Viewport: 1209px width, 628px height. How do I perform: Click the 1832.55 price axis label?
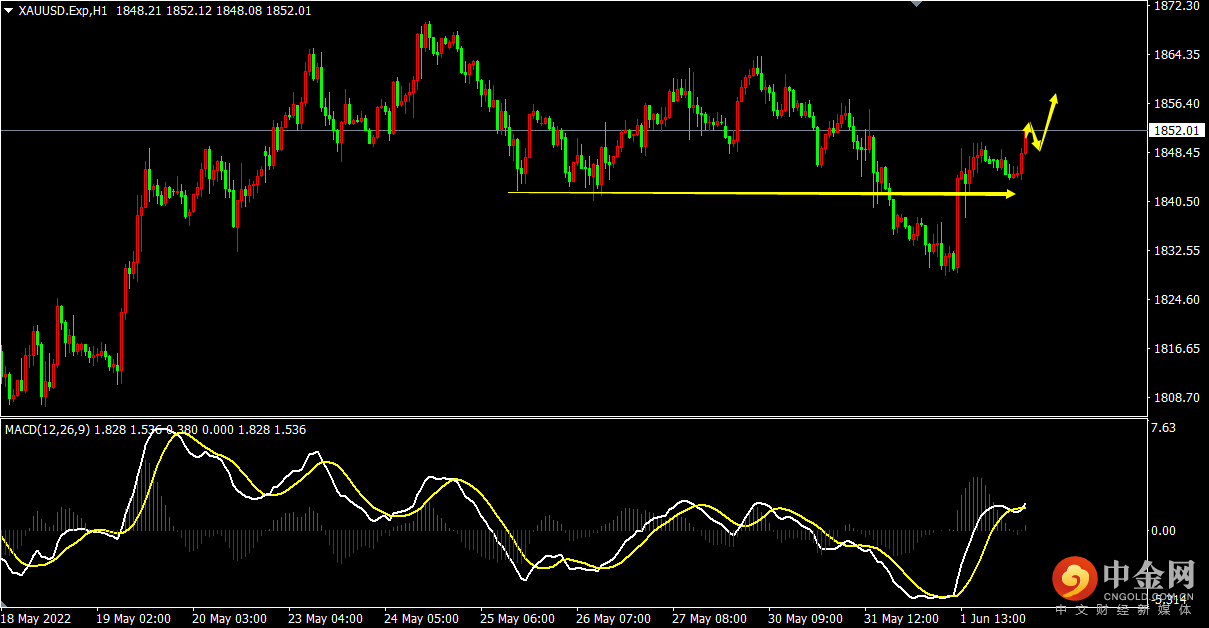[1175, 251]
